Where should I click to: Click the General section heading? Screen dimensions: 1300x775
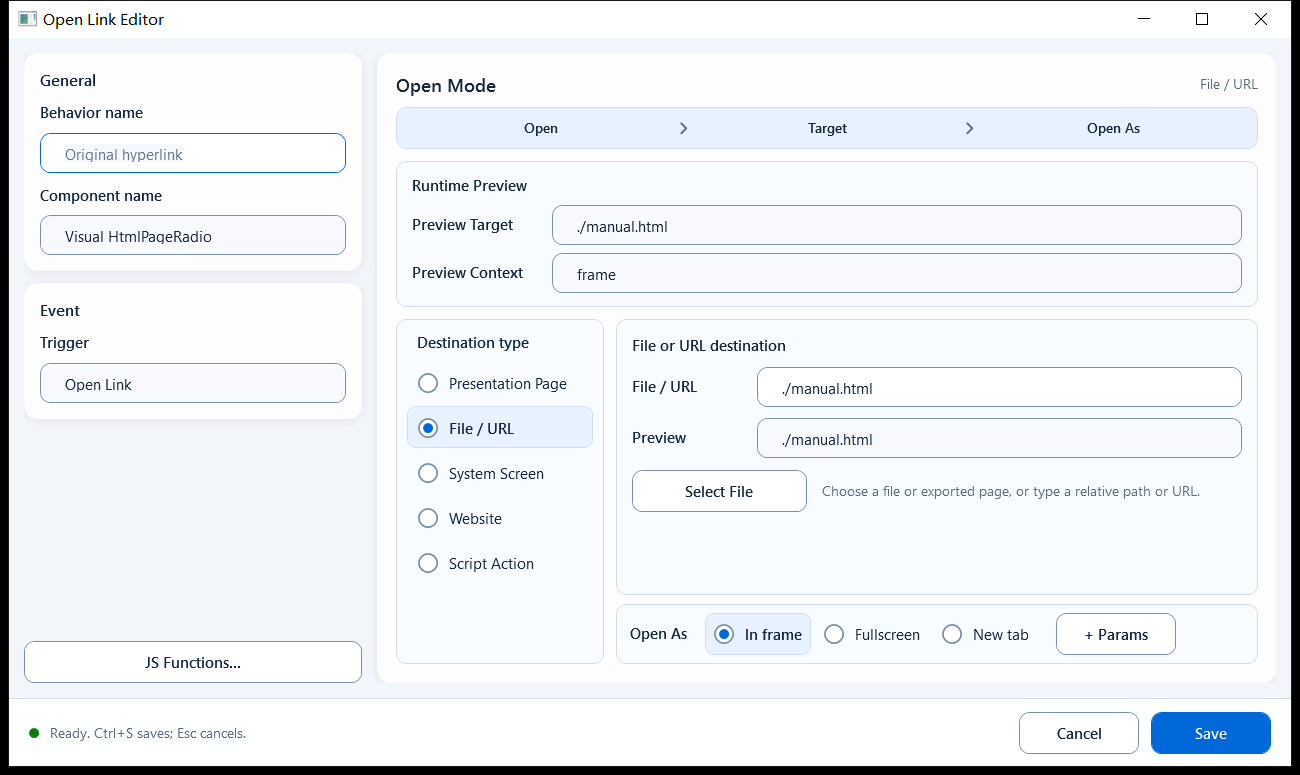coord(68,81)
